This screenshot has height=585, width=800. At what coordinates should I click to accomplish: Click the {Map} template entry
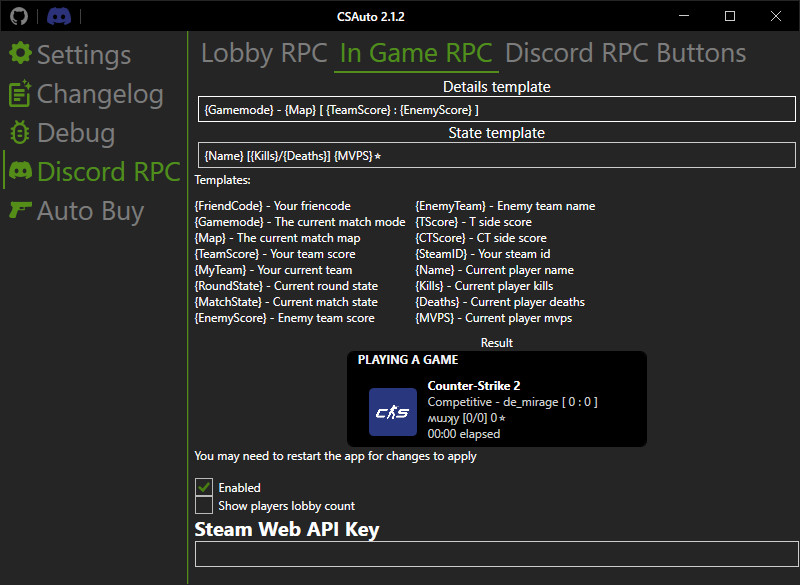pos(277,238)
